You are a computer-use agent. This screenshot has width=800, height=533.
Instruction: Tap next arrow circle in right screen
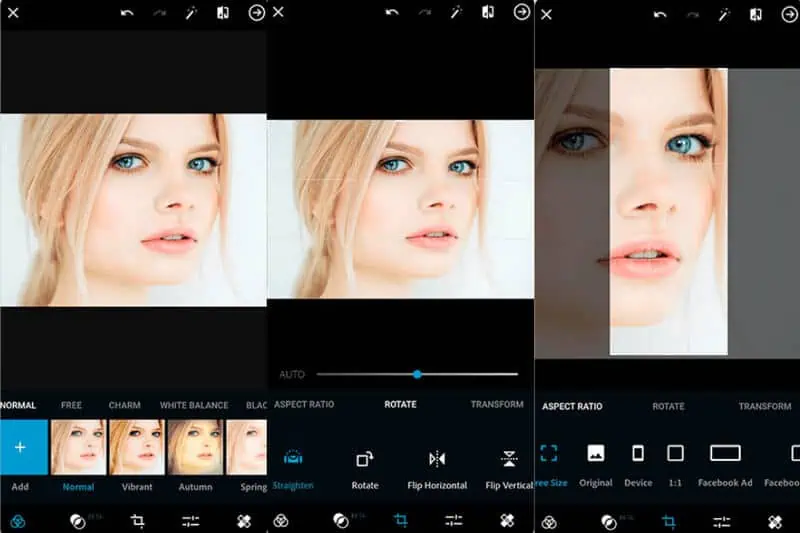pos(790,14)
